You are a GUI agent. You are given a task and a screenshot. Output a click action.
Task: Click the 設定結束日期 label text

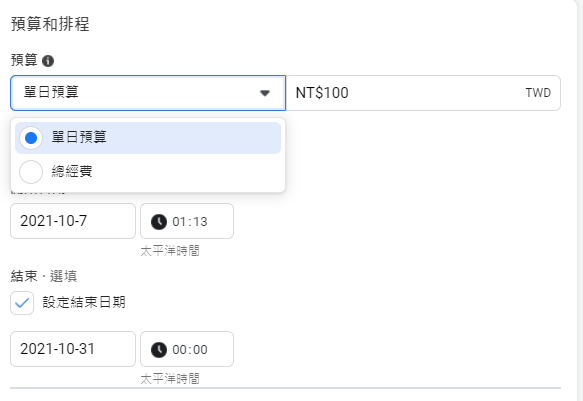tap(84, 302)
